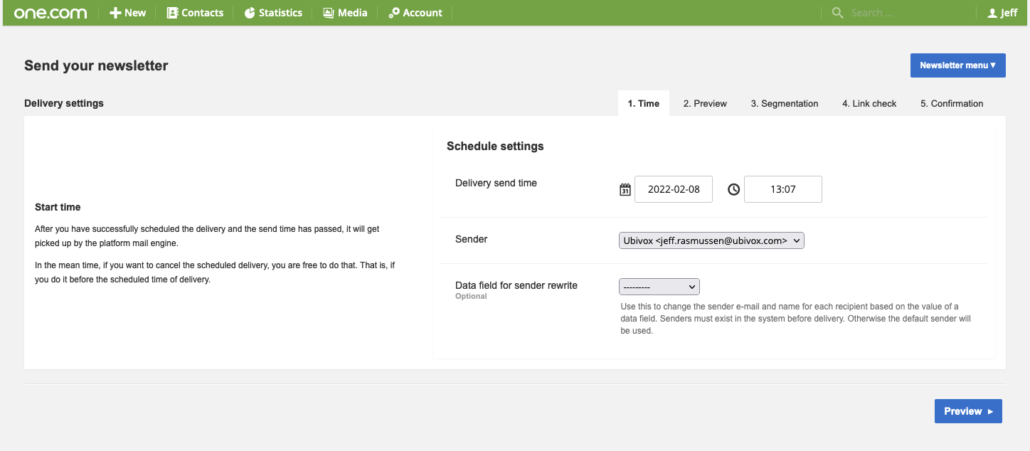Viewport: 1030px width, 451px height.
Task: Select the 4. Link check tab
Action: [x=869, y=104]
